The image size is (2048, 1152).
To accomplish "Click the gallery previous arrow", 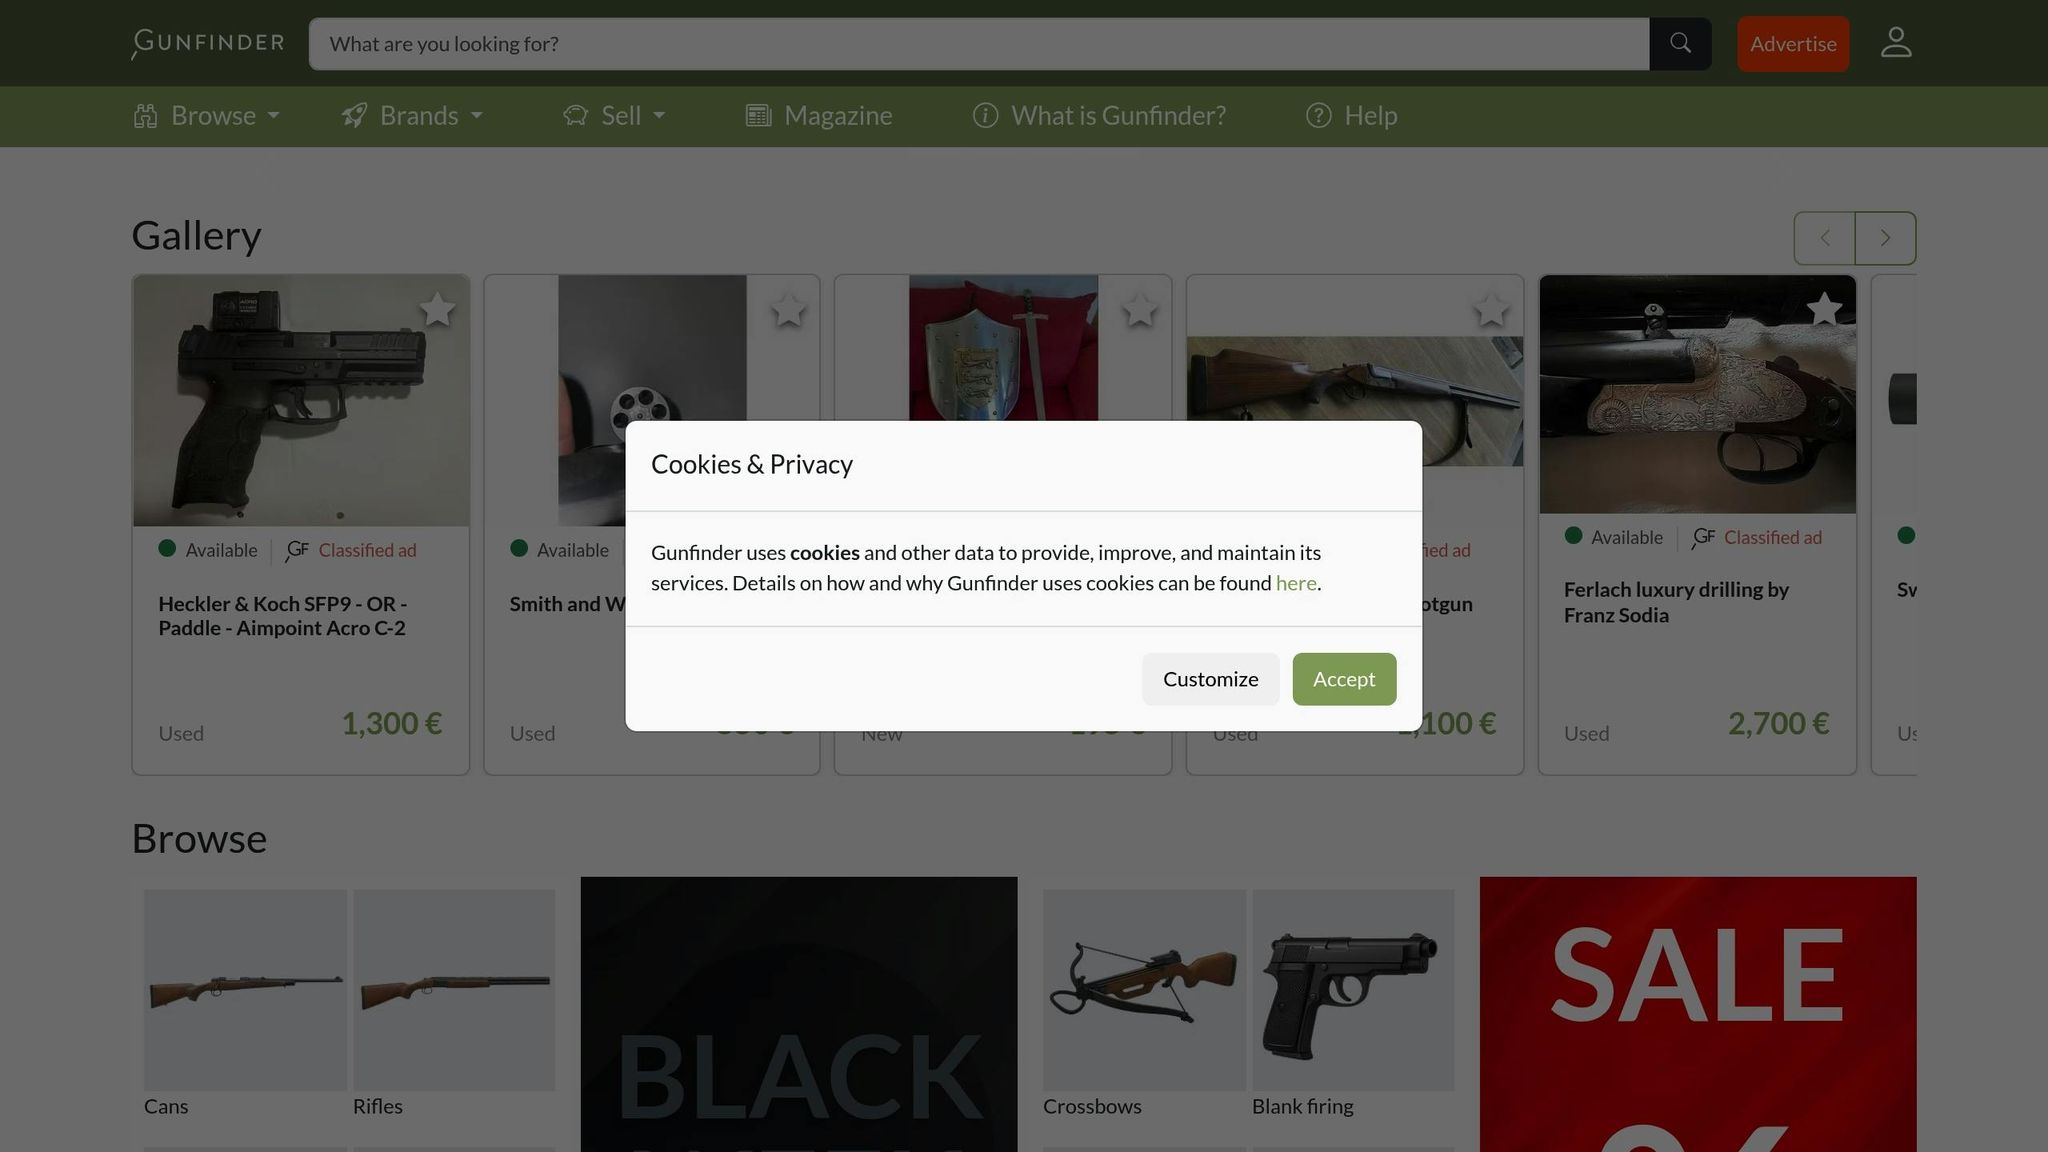I will (x=1824, y=238).
